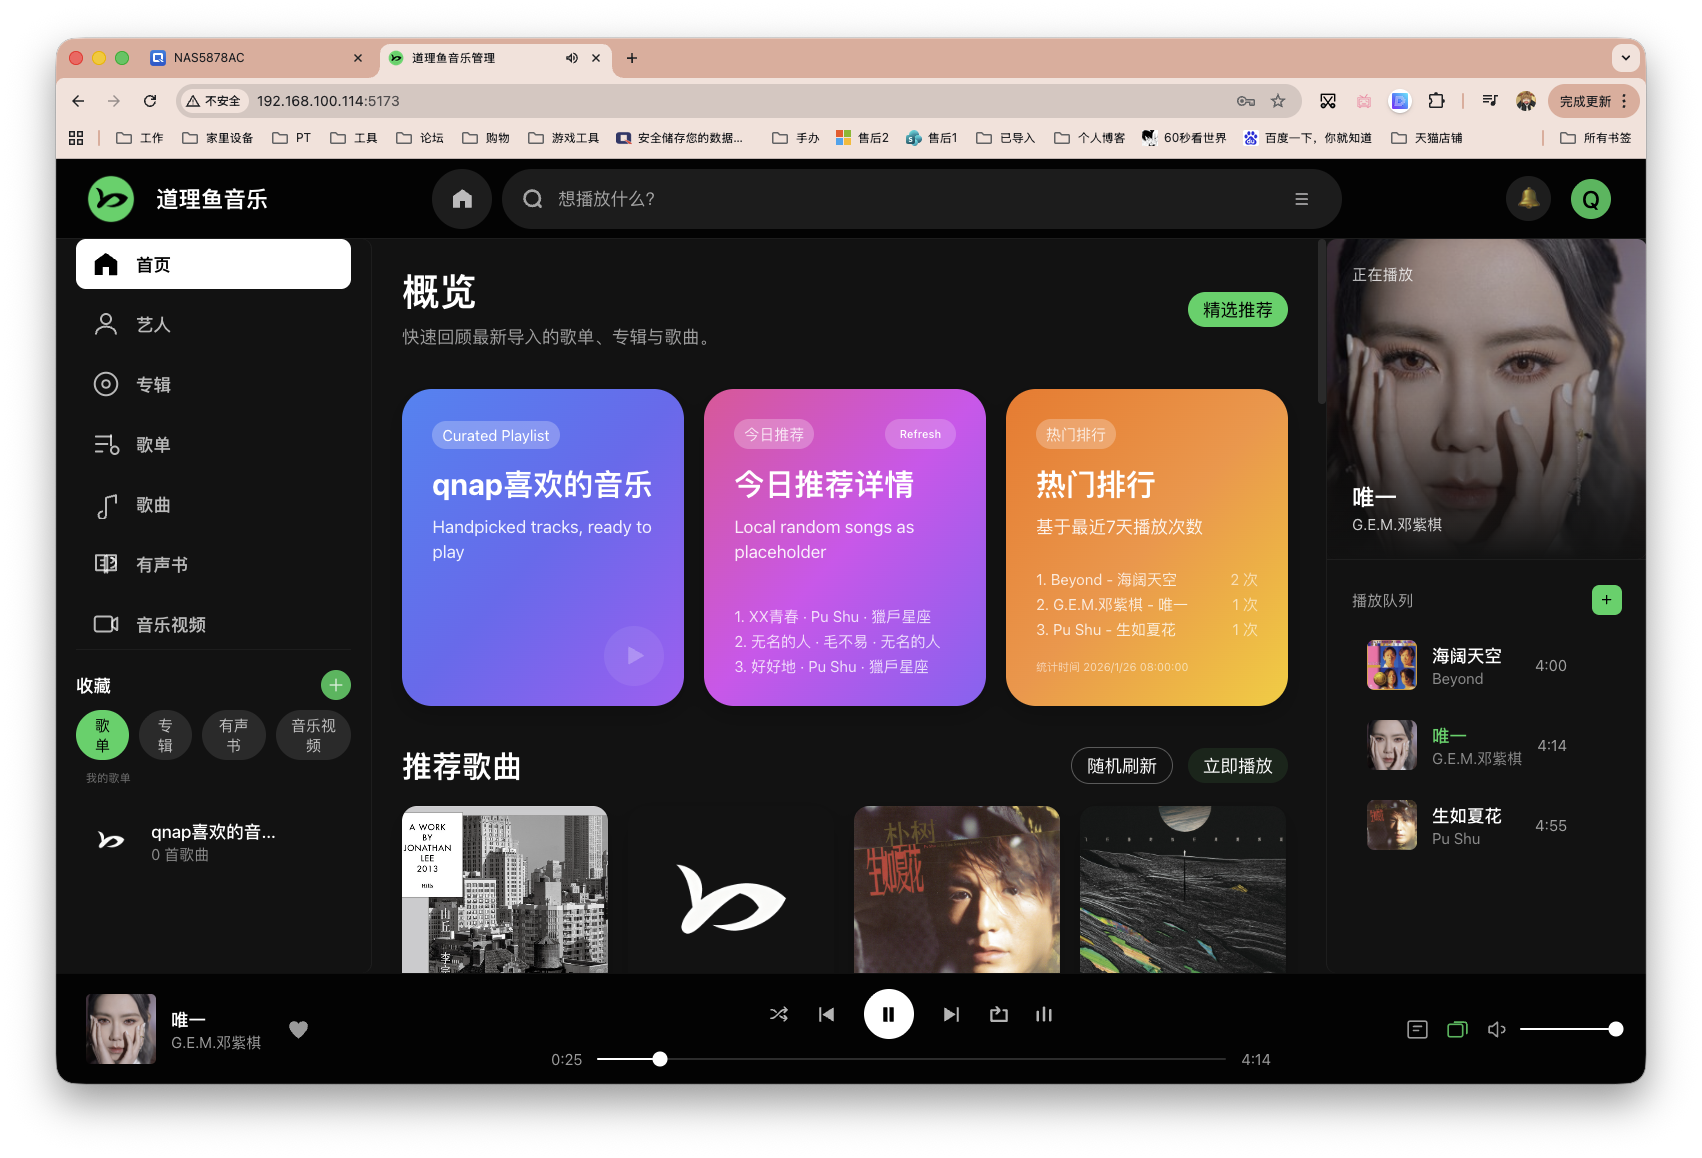Click the home icon next to the search bar
The height and width of the screenshot is (1158, 1702).
point(461,198)
